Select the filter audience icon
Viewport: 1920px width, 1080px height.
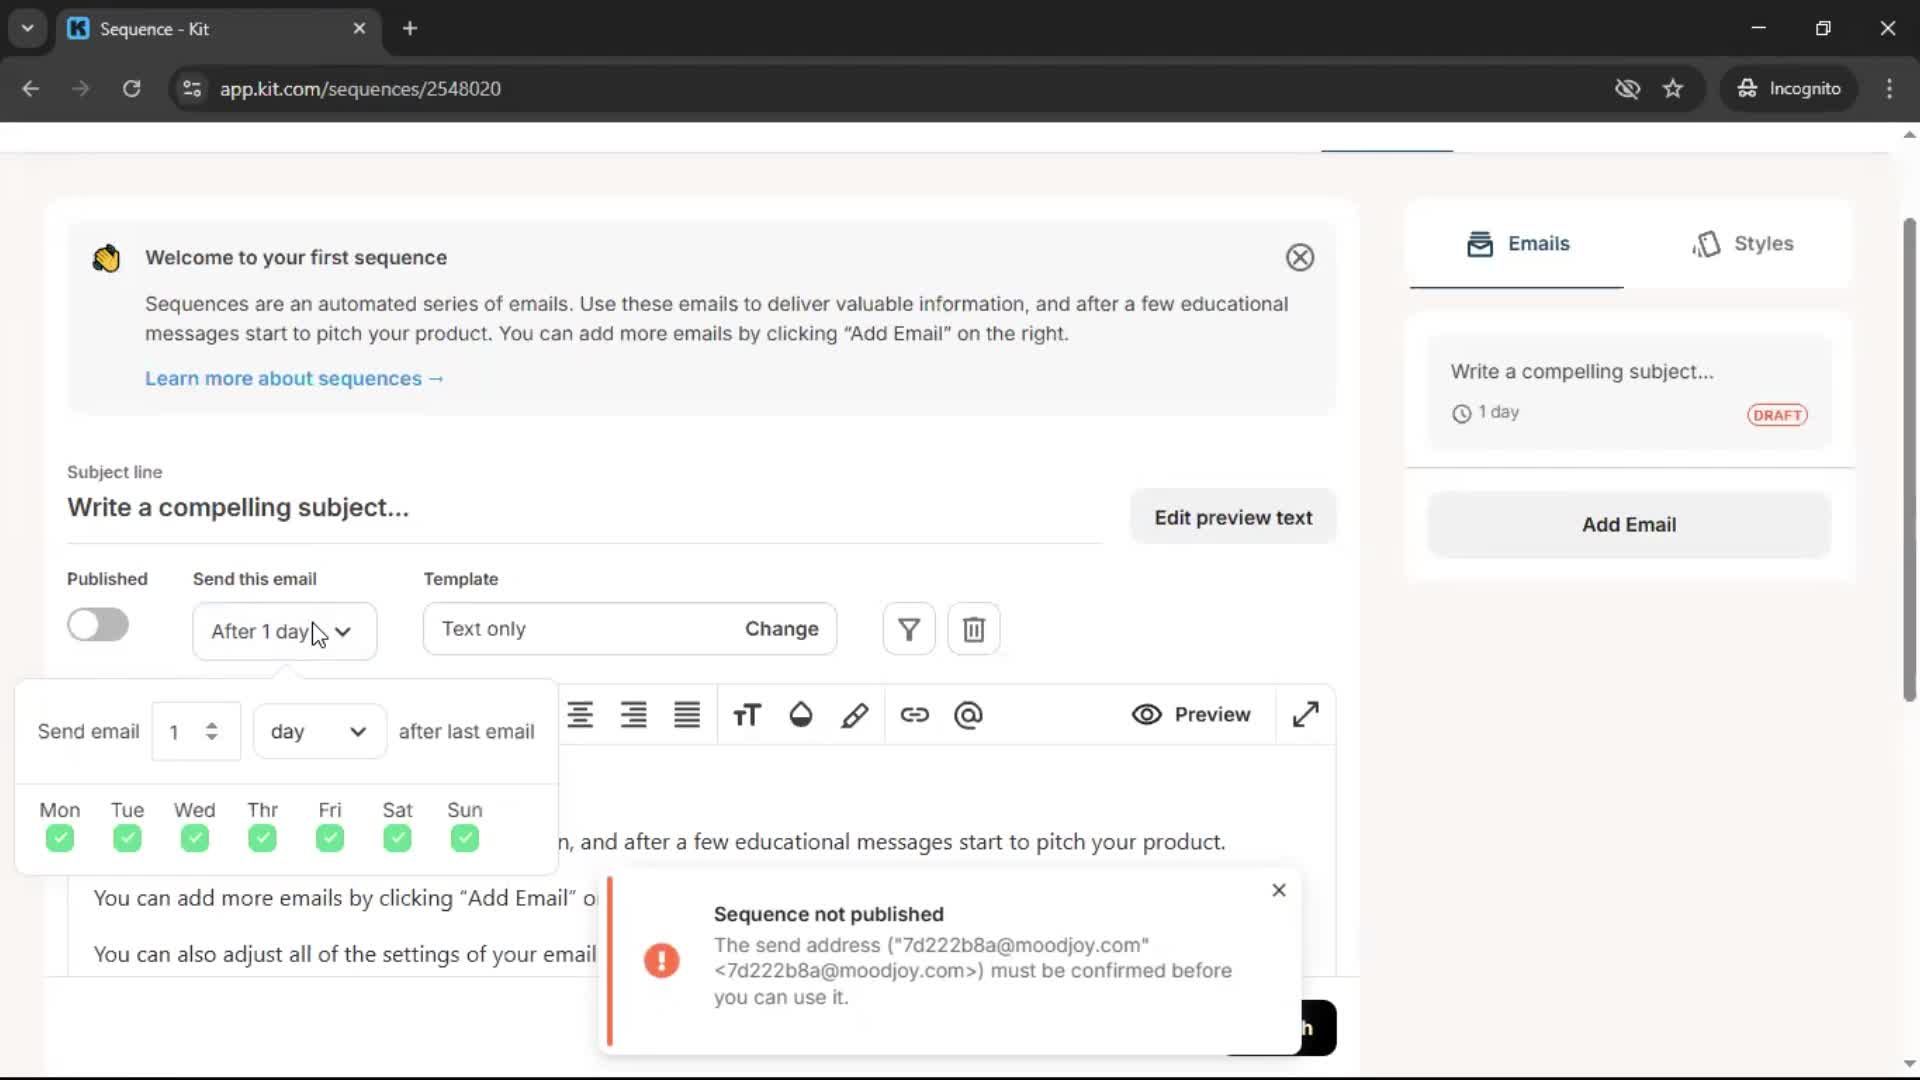point(907,628)
